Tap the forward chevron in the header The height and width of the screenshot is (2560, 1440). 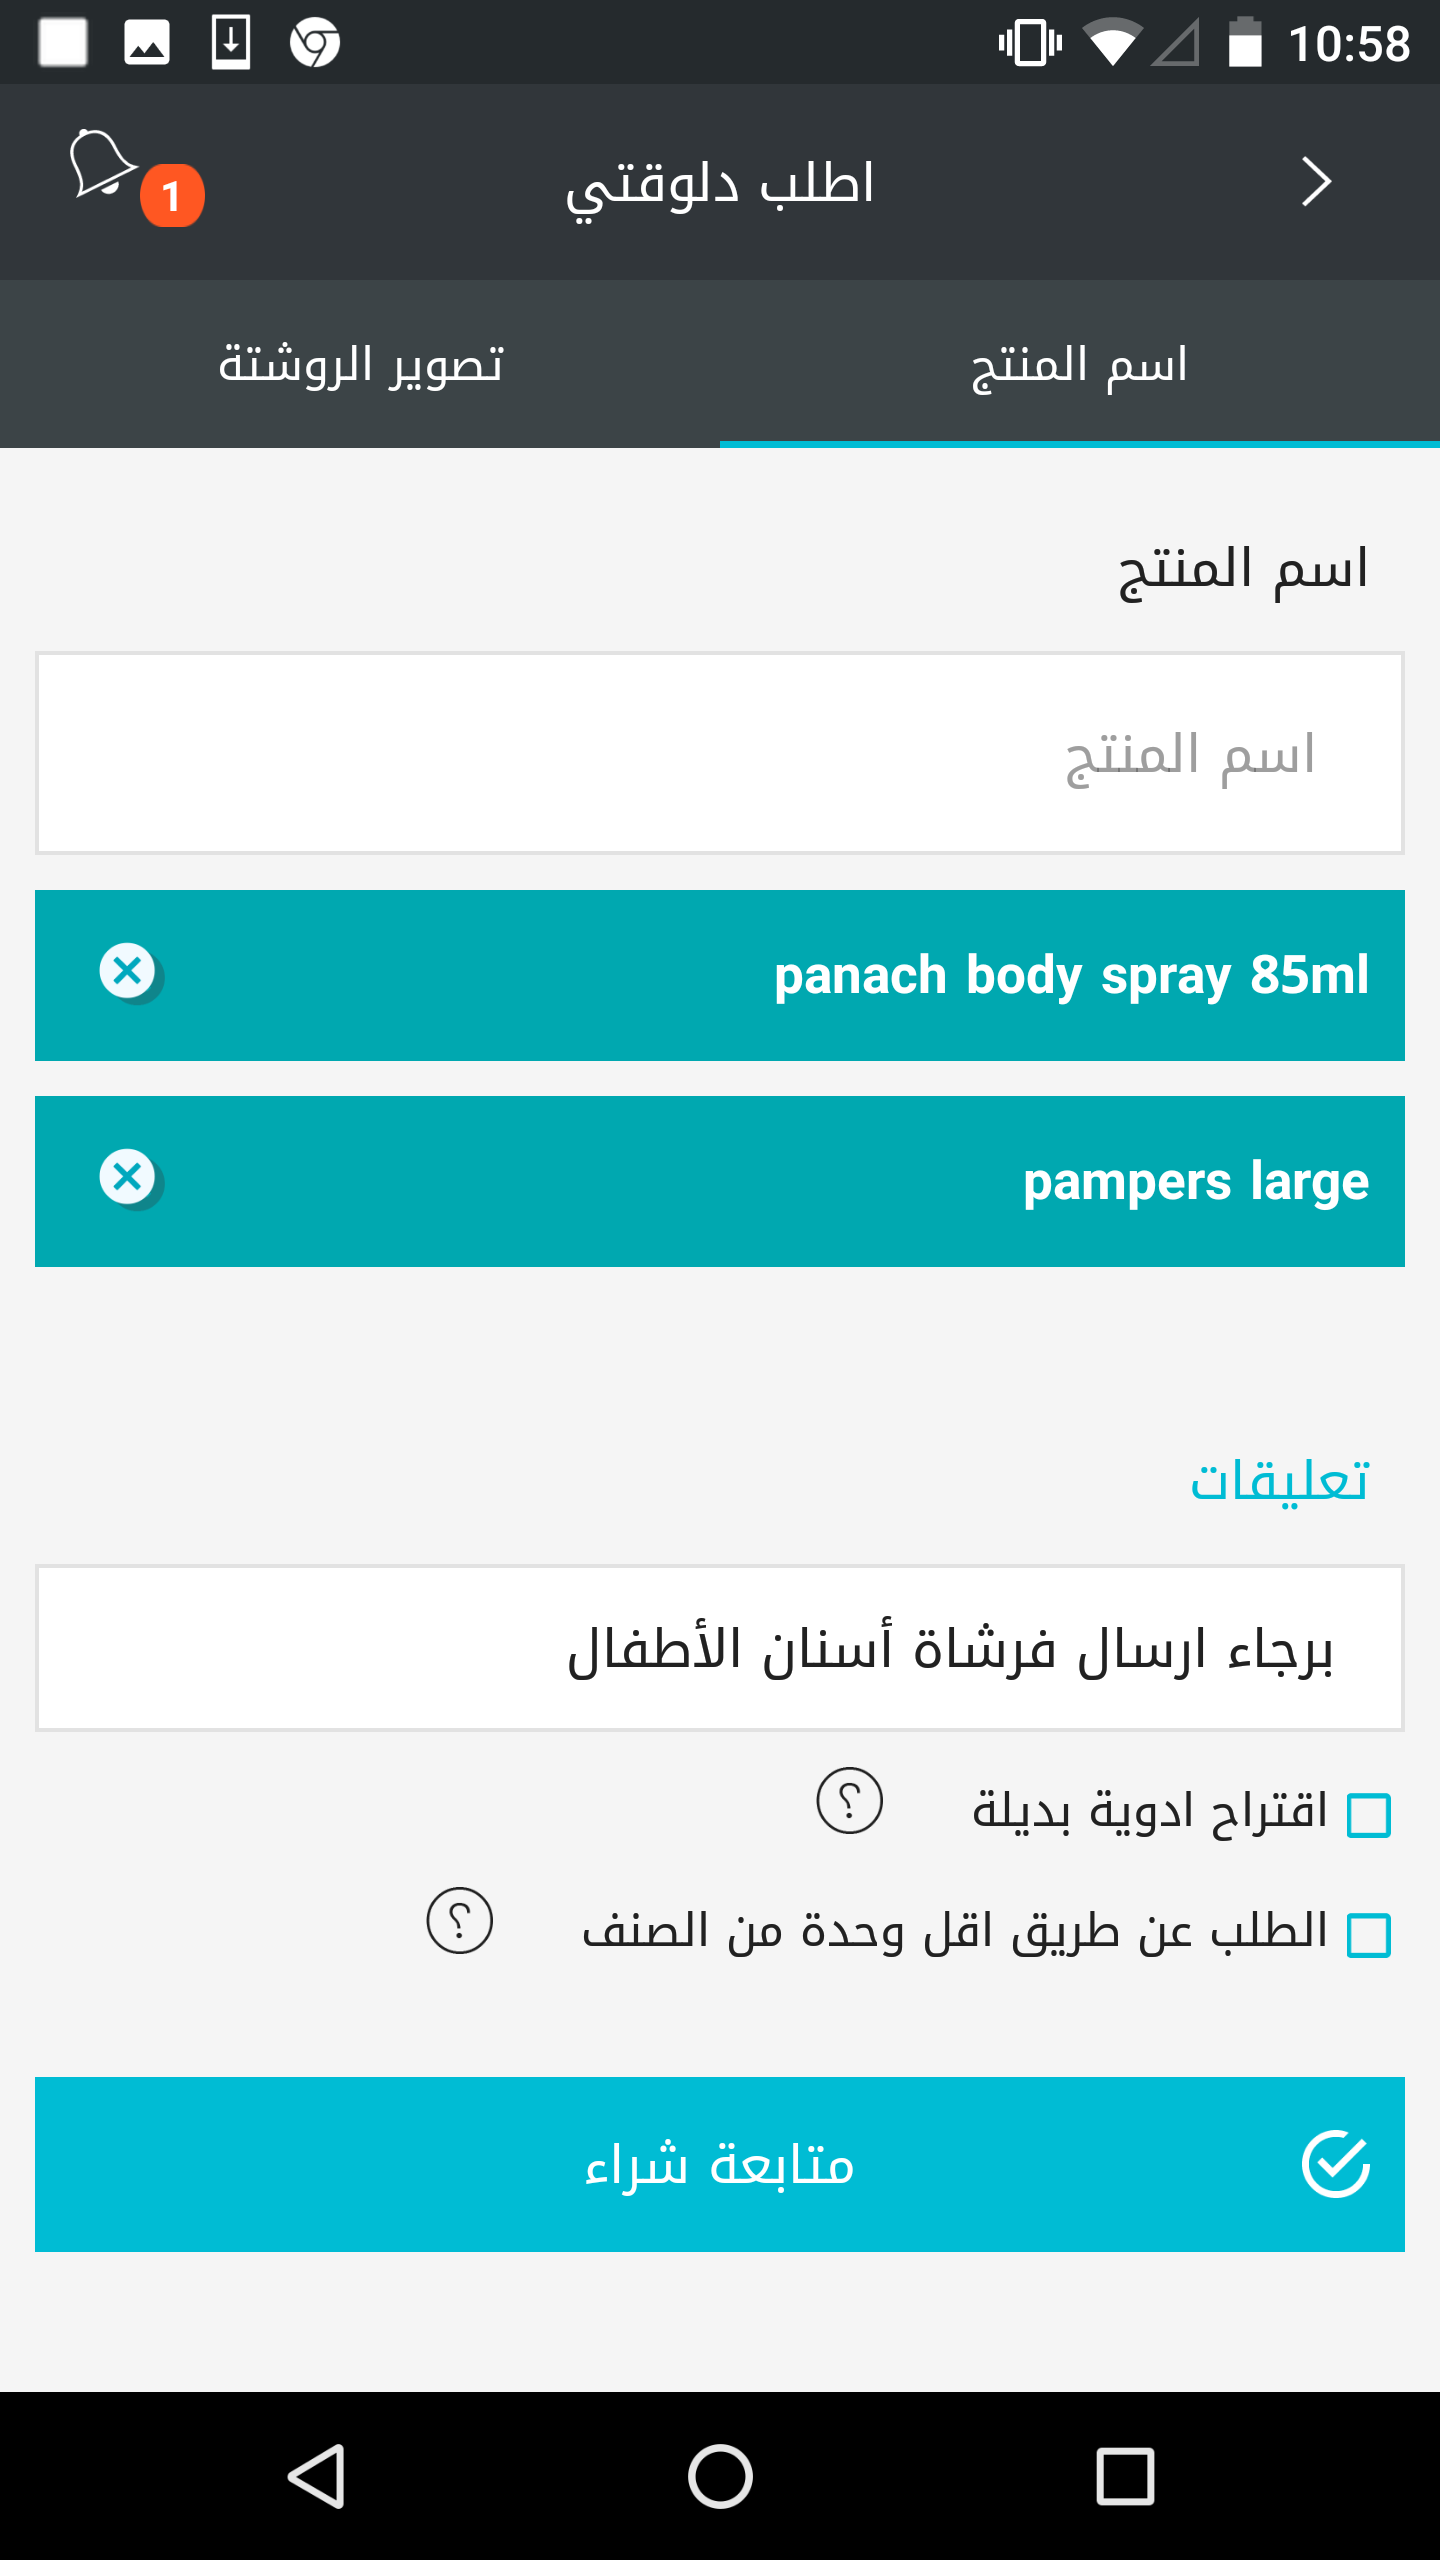(1316, 182)
